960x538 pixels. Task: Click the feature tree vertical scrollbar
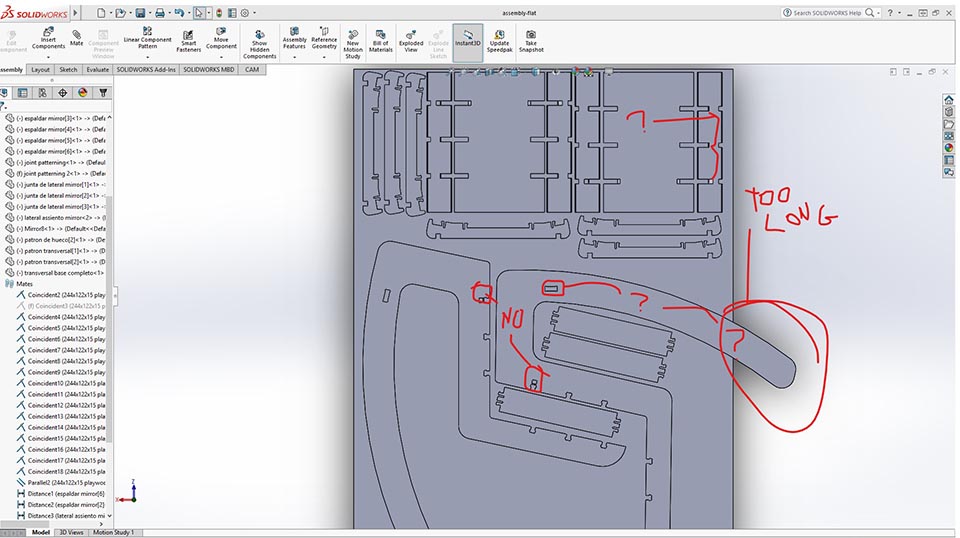[110, 318]
